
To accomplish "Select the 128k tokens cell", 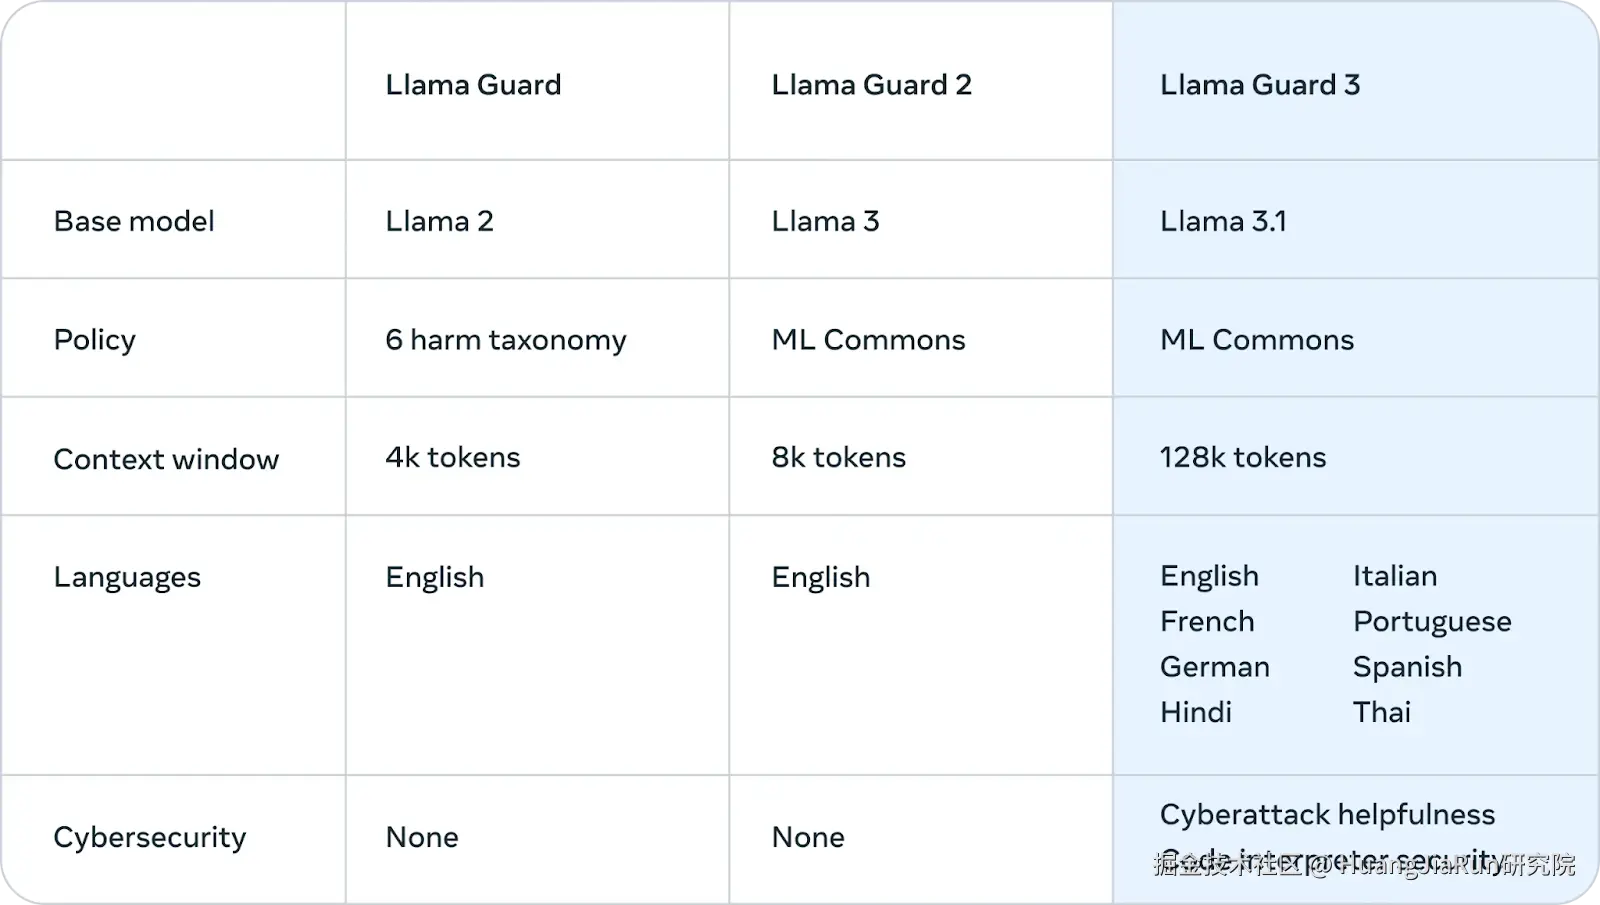I will tap(1242, 457).
